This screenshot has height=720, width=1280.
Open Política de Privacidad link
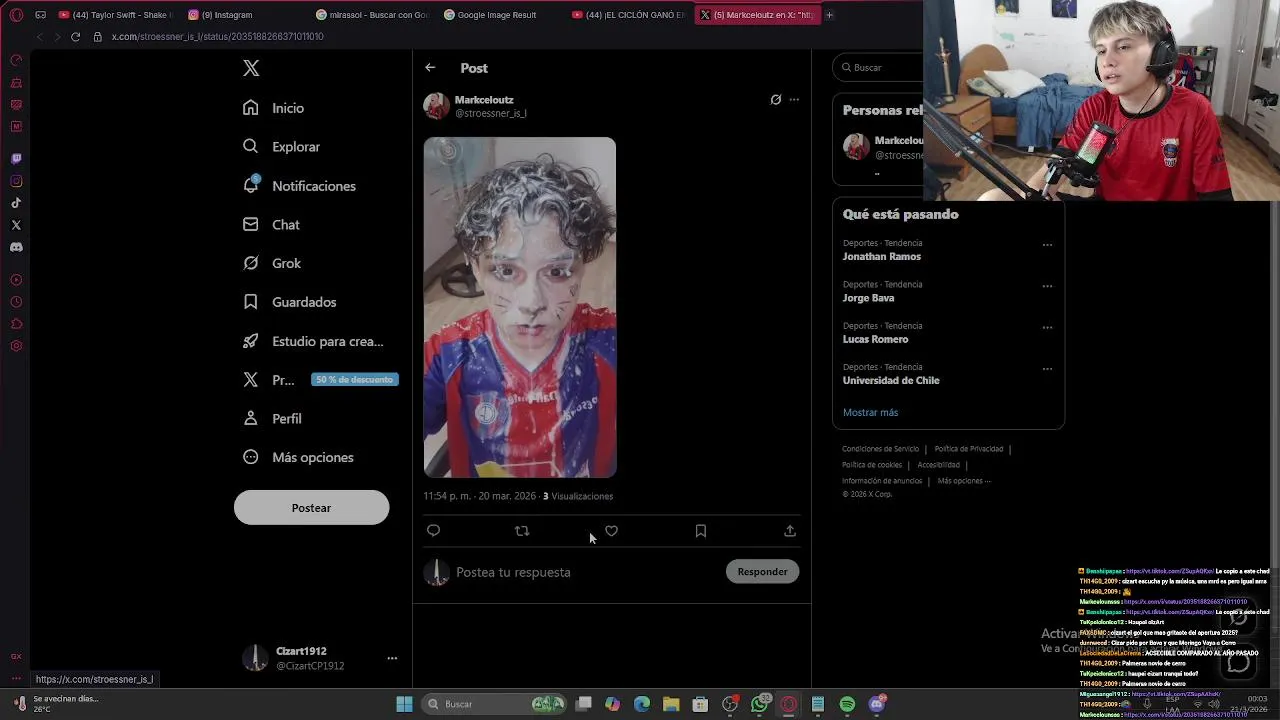tap(968, 449)
